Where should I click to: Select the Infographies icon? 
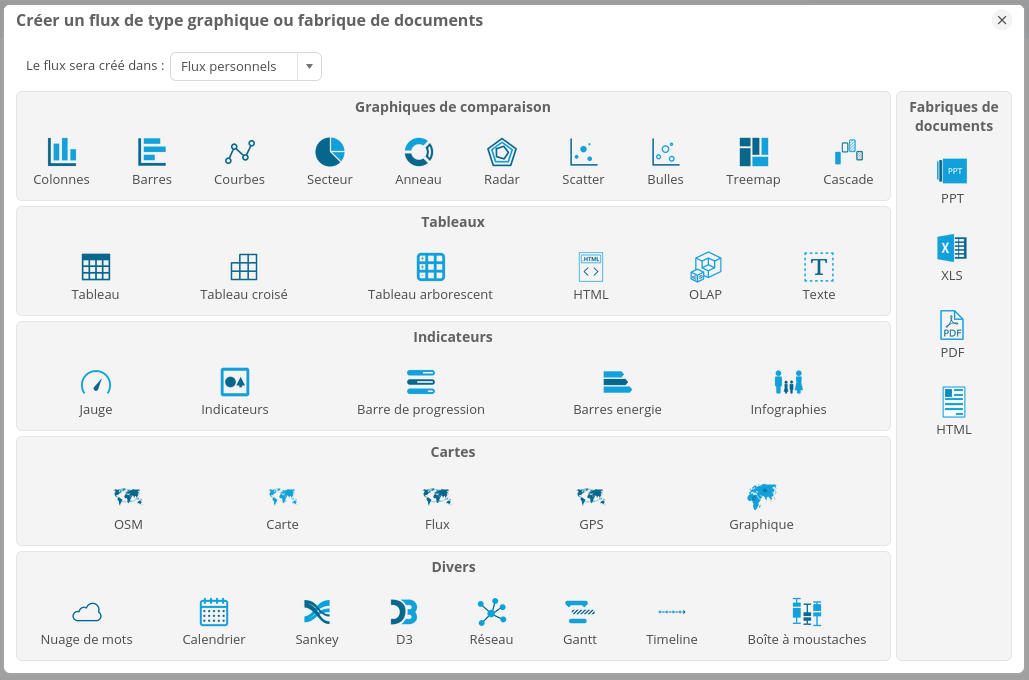pos(788,382)
